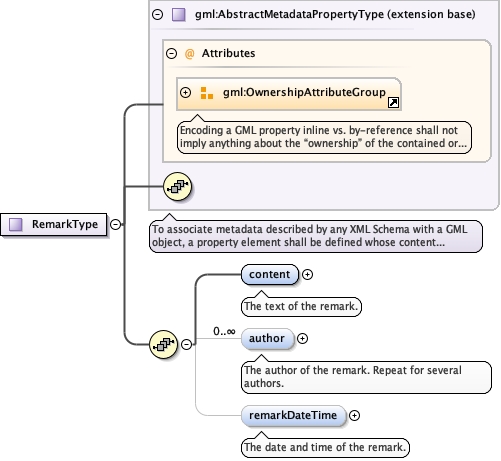Click the gml:OwnershipAttributeGroup orange blocks icon
The height and width of the screenshot is (461, 501).
point(207,93)
